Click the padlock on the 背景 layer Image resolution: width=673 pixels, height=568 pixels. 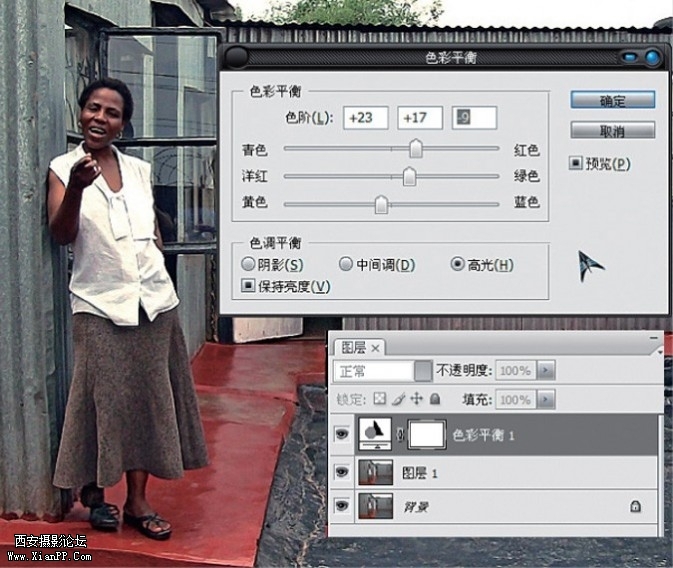(x=636, y=507)
